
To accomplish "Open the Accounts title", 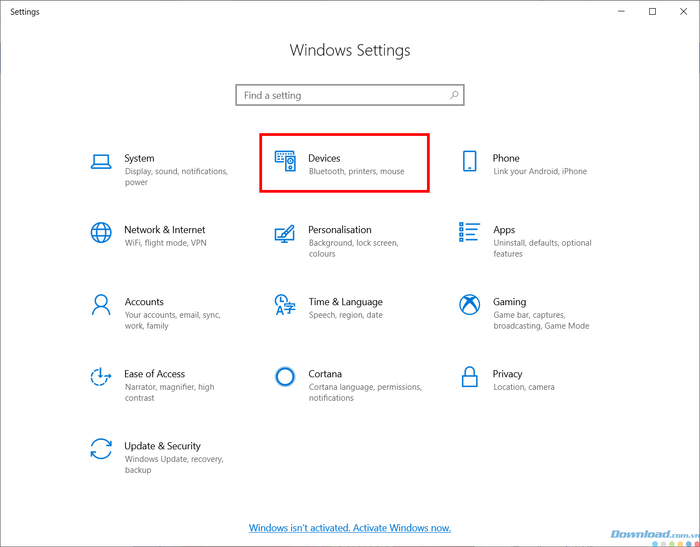I will [144, 302].
